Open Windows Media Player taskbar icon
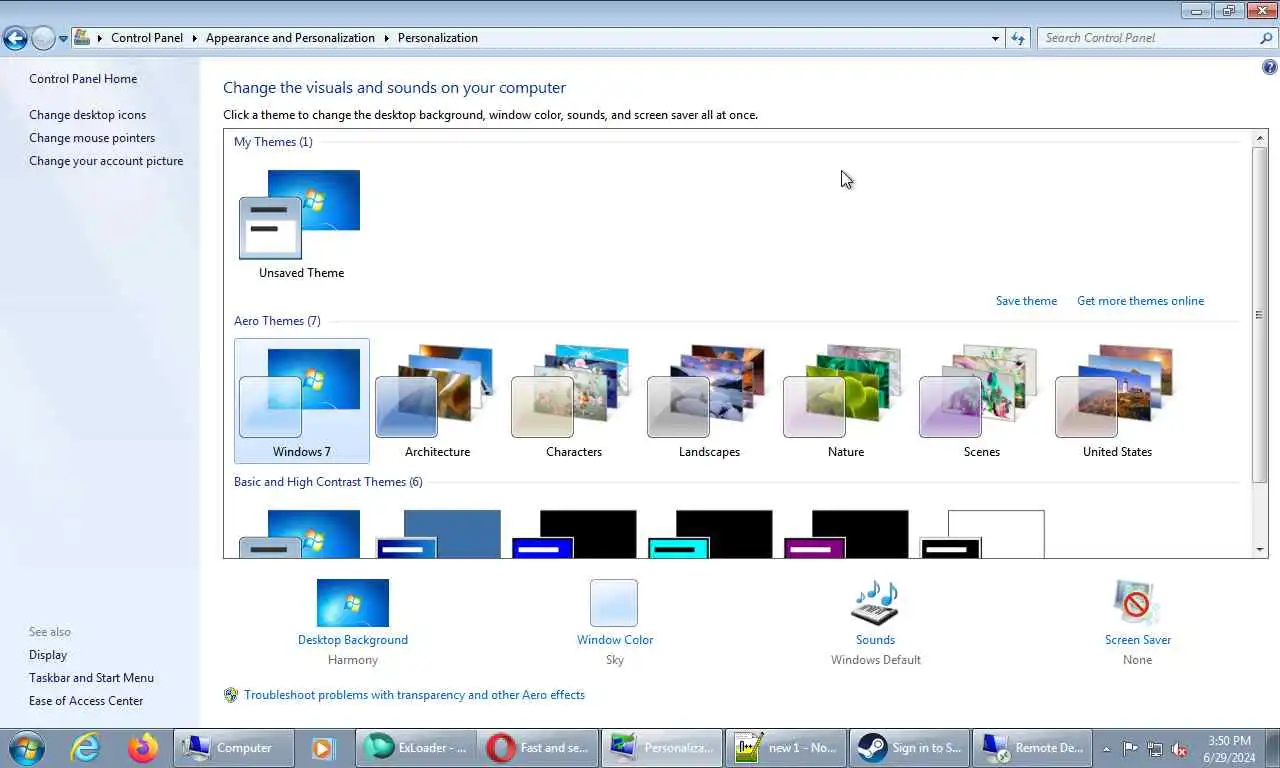This screenshot has width=1280, height=768. point(322,748)
